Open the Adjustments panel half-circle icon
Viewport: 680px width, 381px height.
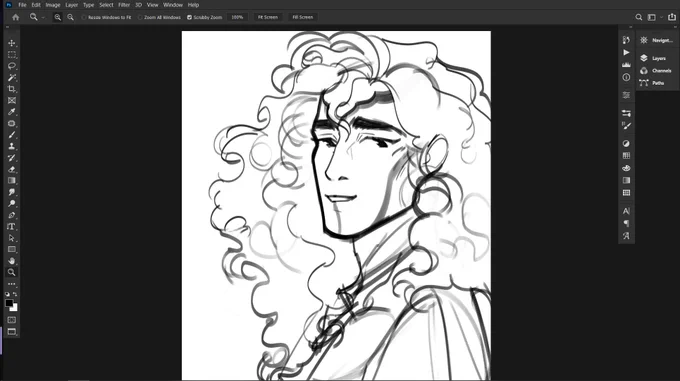coord(626,143)
